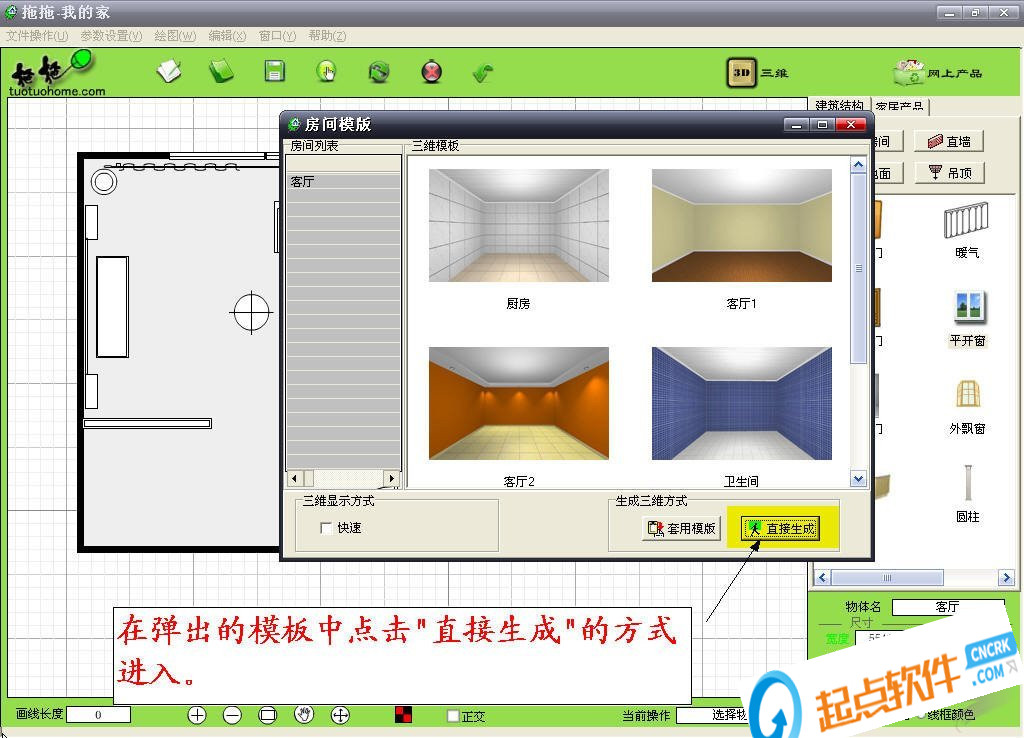Click the zoom out minus icon
Image resolution: width=1024 pixels, height=738 pixels.
232,715
